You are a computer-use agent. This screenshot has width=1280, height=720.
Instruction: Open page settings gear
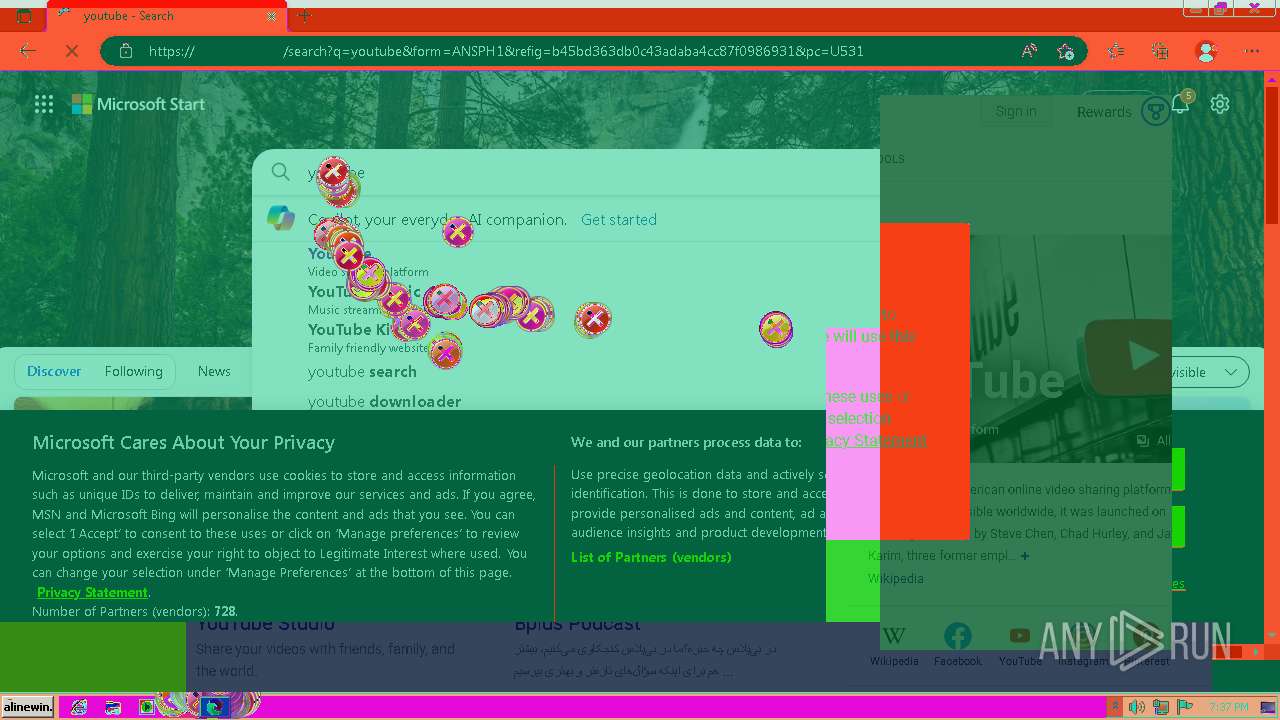pyautogui.click(x=1220, y=104)
